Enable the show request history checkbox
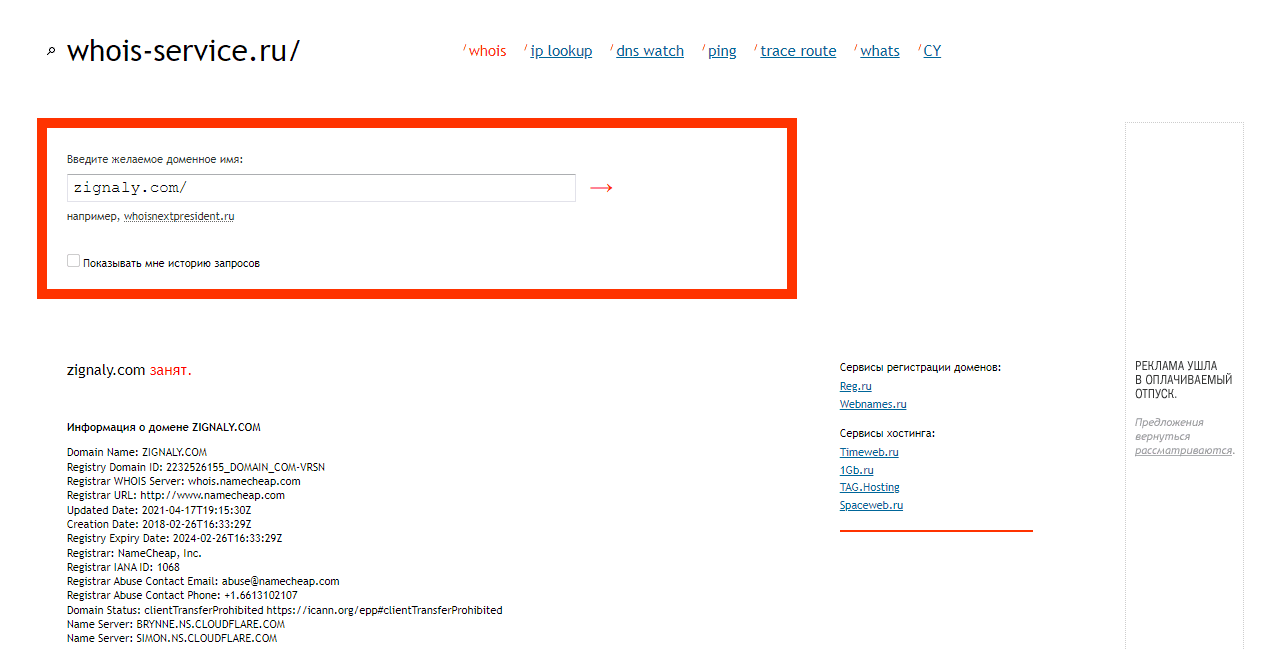 (x=73, y=261)
